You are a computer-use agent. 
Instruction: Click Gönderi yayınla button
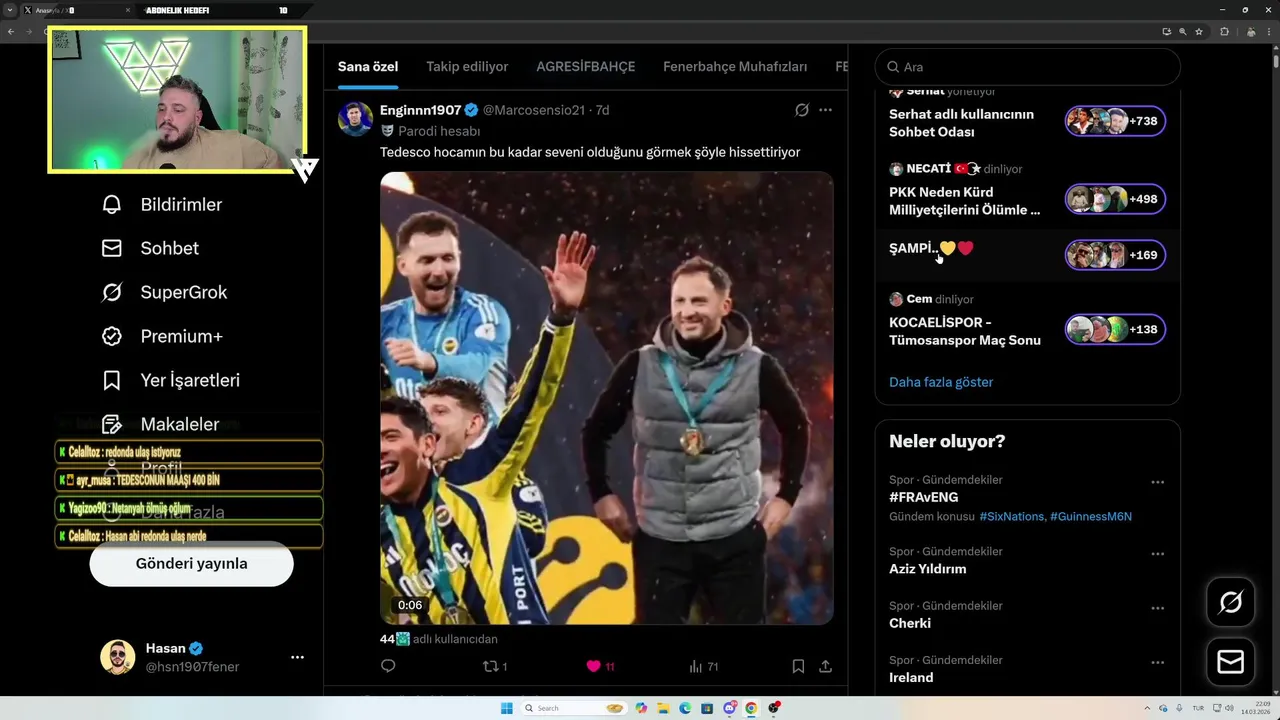[x=192, y=564]
